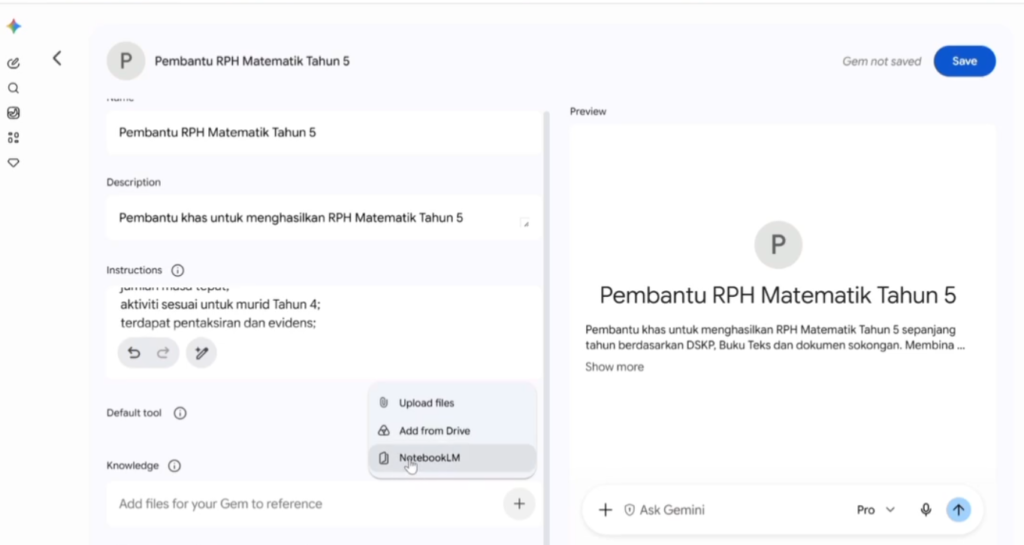Send the prompt with arrow button
1024x545 pixels.
point(958,510)
